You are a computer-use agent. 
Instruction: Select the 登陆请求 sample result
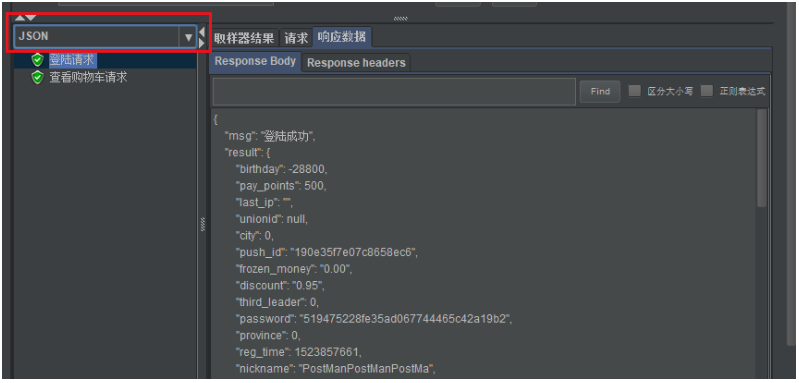72,60
